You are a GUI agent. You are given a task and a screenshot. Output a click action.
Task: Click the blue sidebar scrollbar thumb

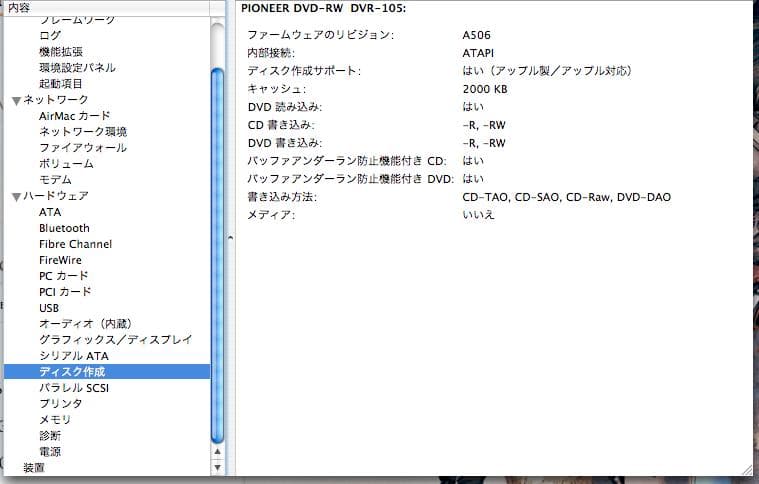[x=217, y=256]
